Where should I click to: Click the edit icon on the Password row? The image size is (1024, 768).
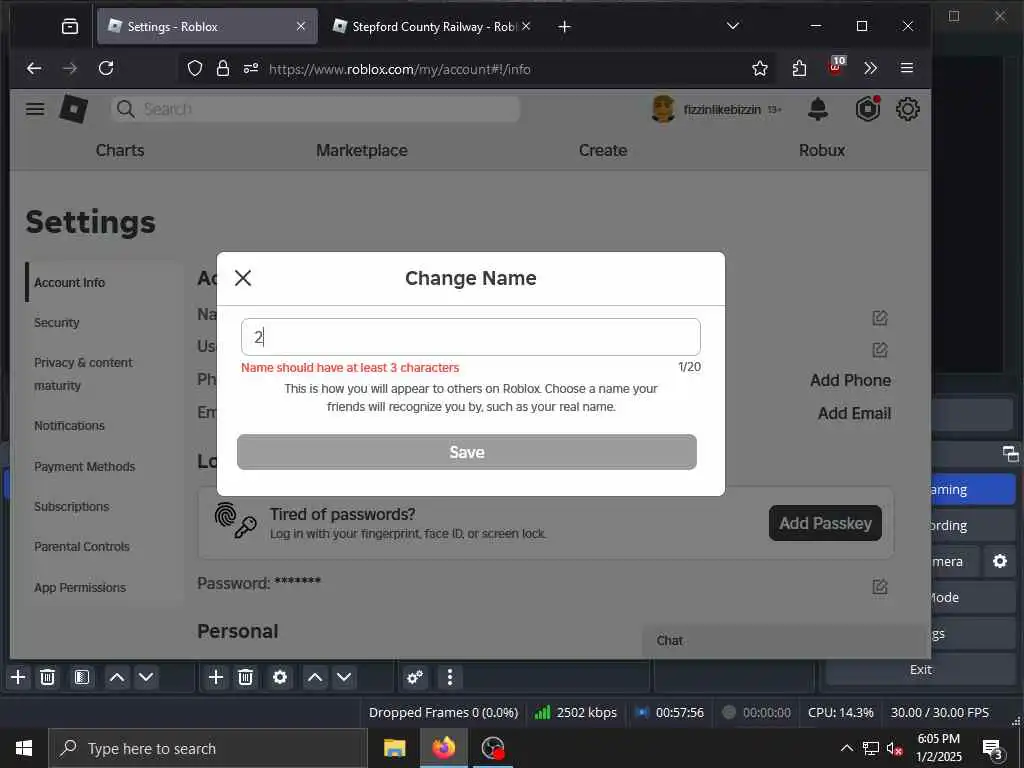click(880, 586)
